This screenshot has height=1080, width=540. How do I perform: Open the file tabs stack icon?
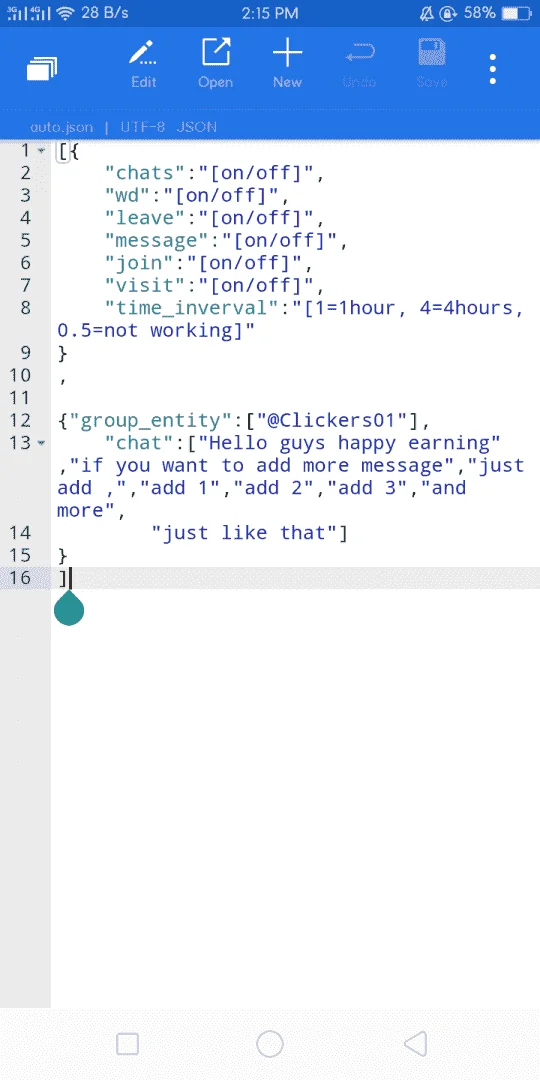(42, 69)
